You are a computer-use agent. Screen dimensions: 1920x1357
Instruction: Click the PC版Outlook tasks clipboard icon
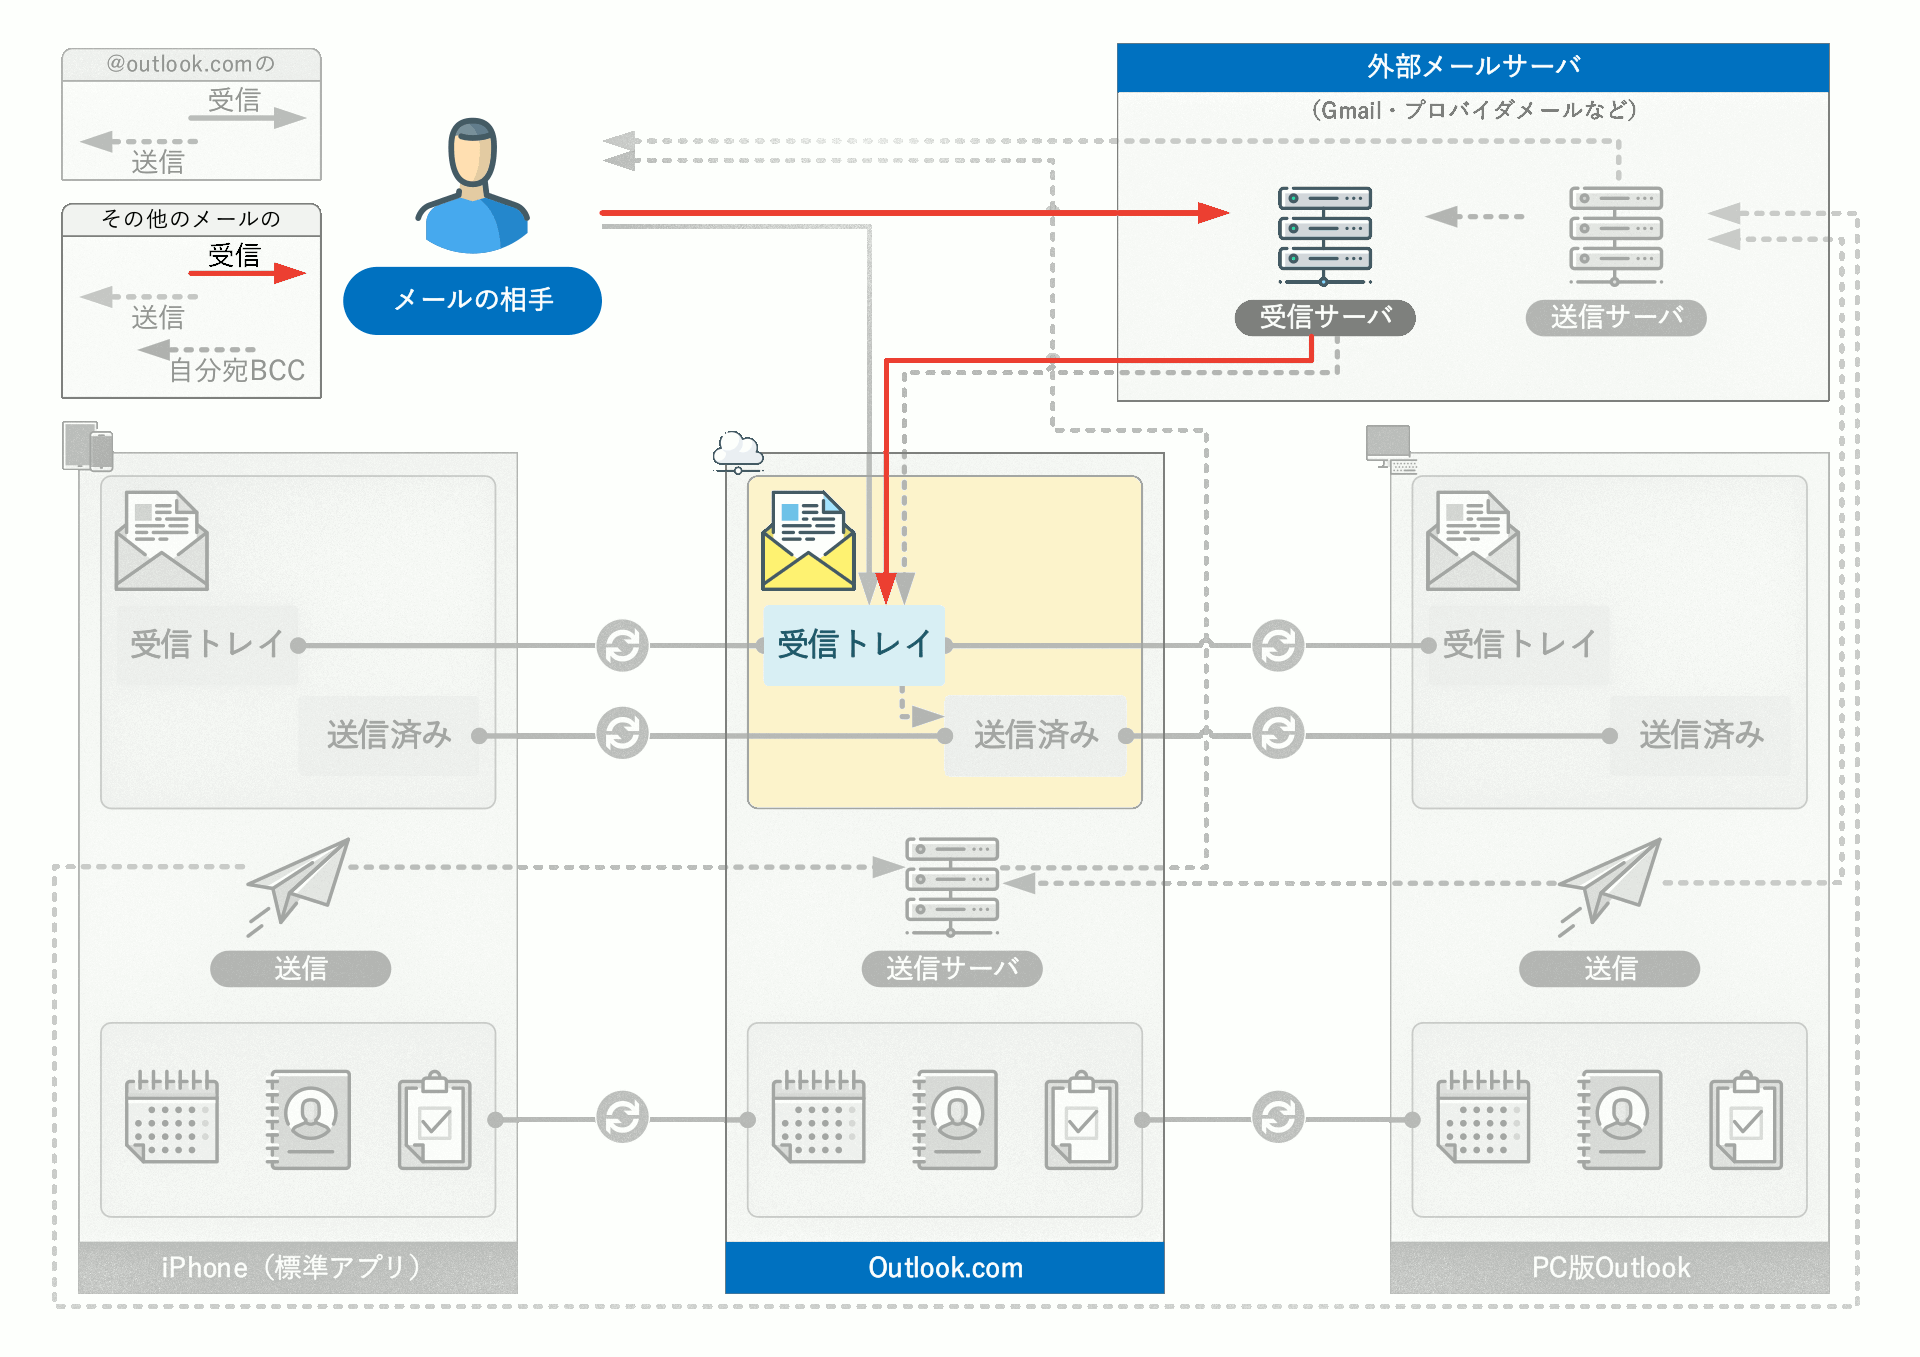(1745, 1119)
